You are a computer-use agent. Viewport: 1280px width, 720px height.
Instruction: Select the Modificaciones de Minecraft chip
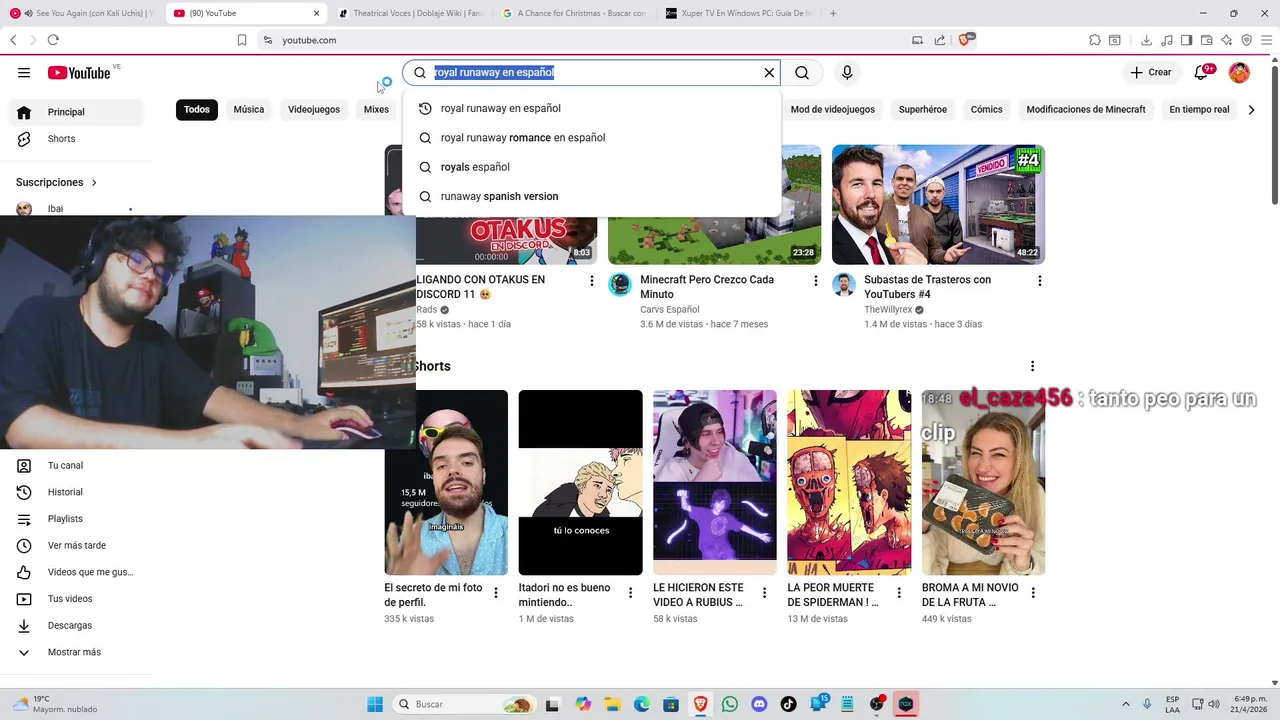(1086, 110)
